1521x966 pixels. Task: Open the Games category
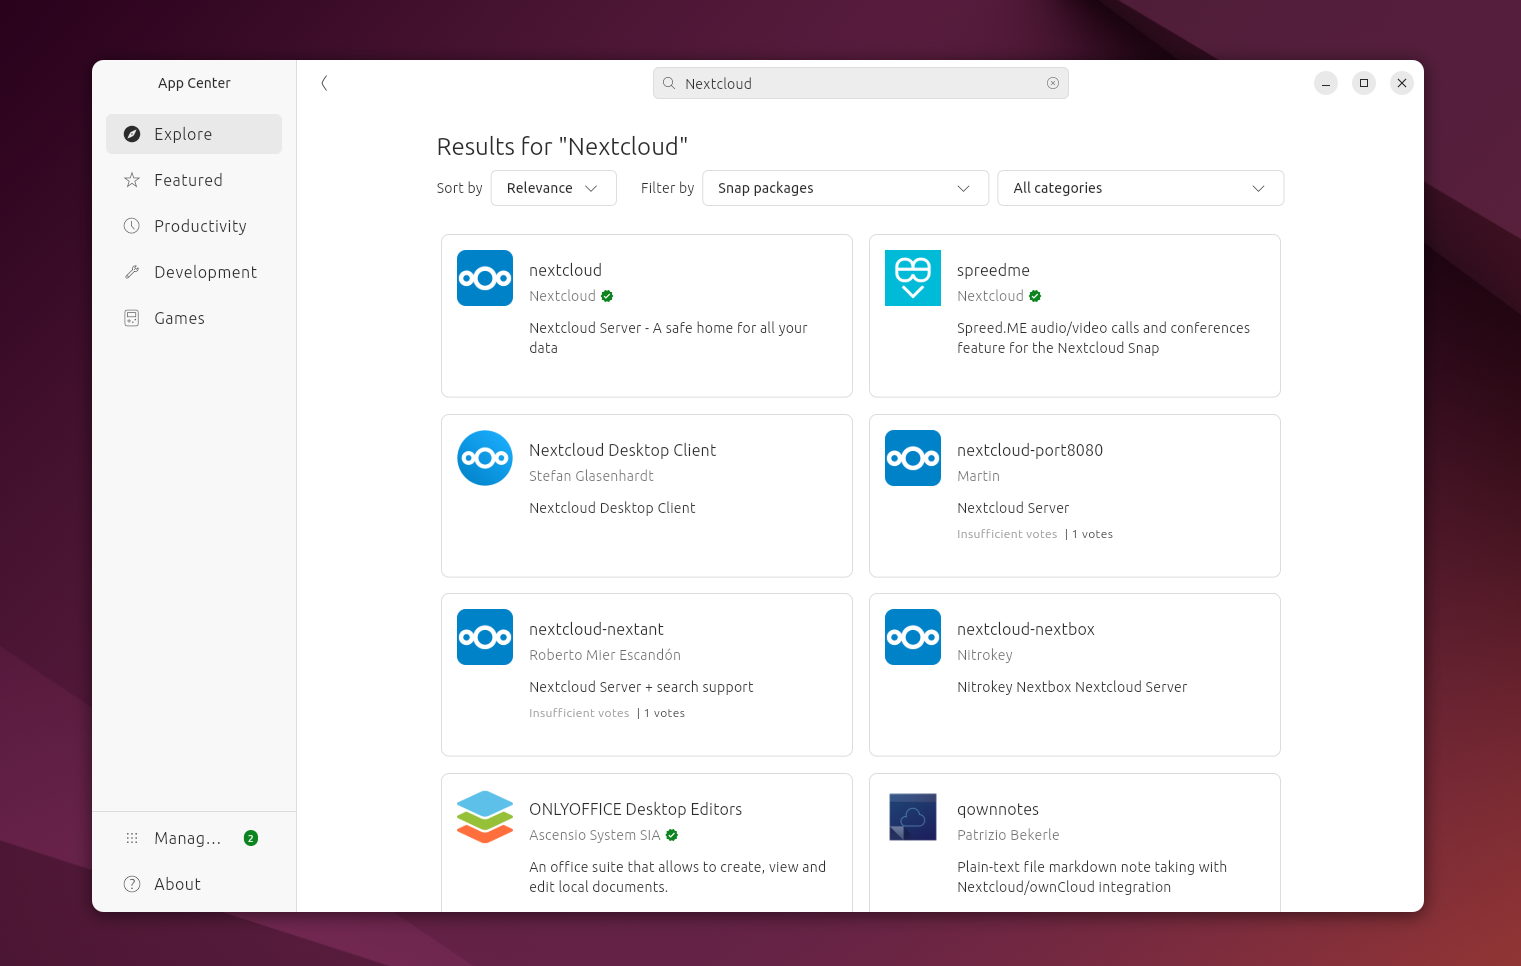pyautogui.click(x=194, y=318)
